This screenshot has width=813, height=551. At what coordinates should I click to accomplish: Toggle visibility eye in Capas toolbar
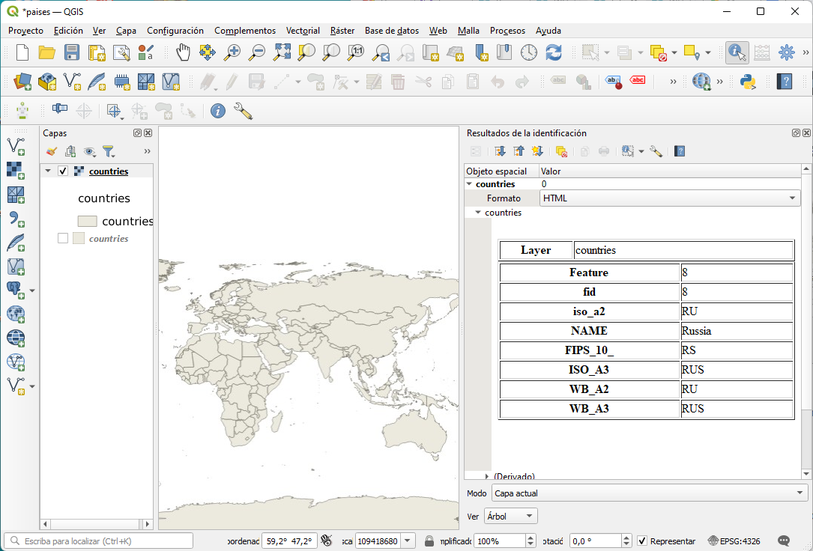90,151
